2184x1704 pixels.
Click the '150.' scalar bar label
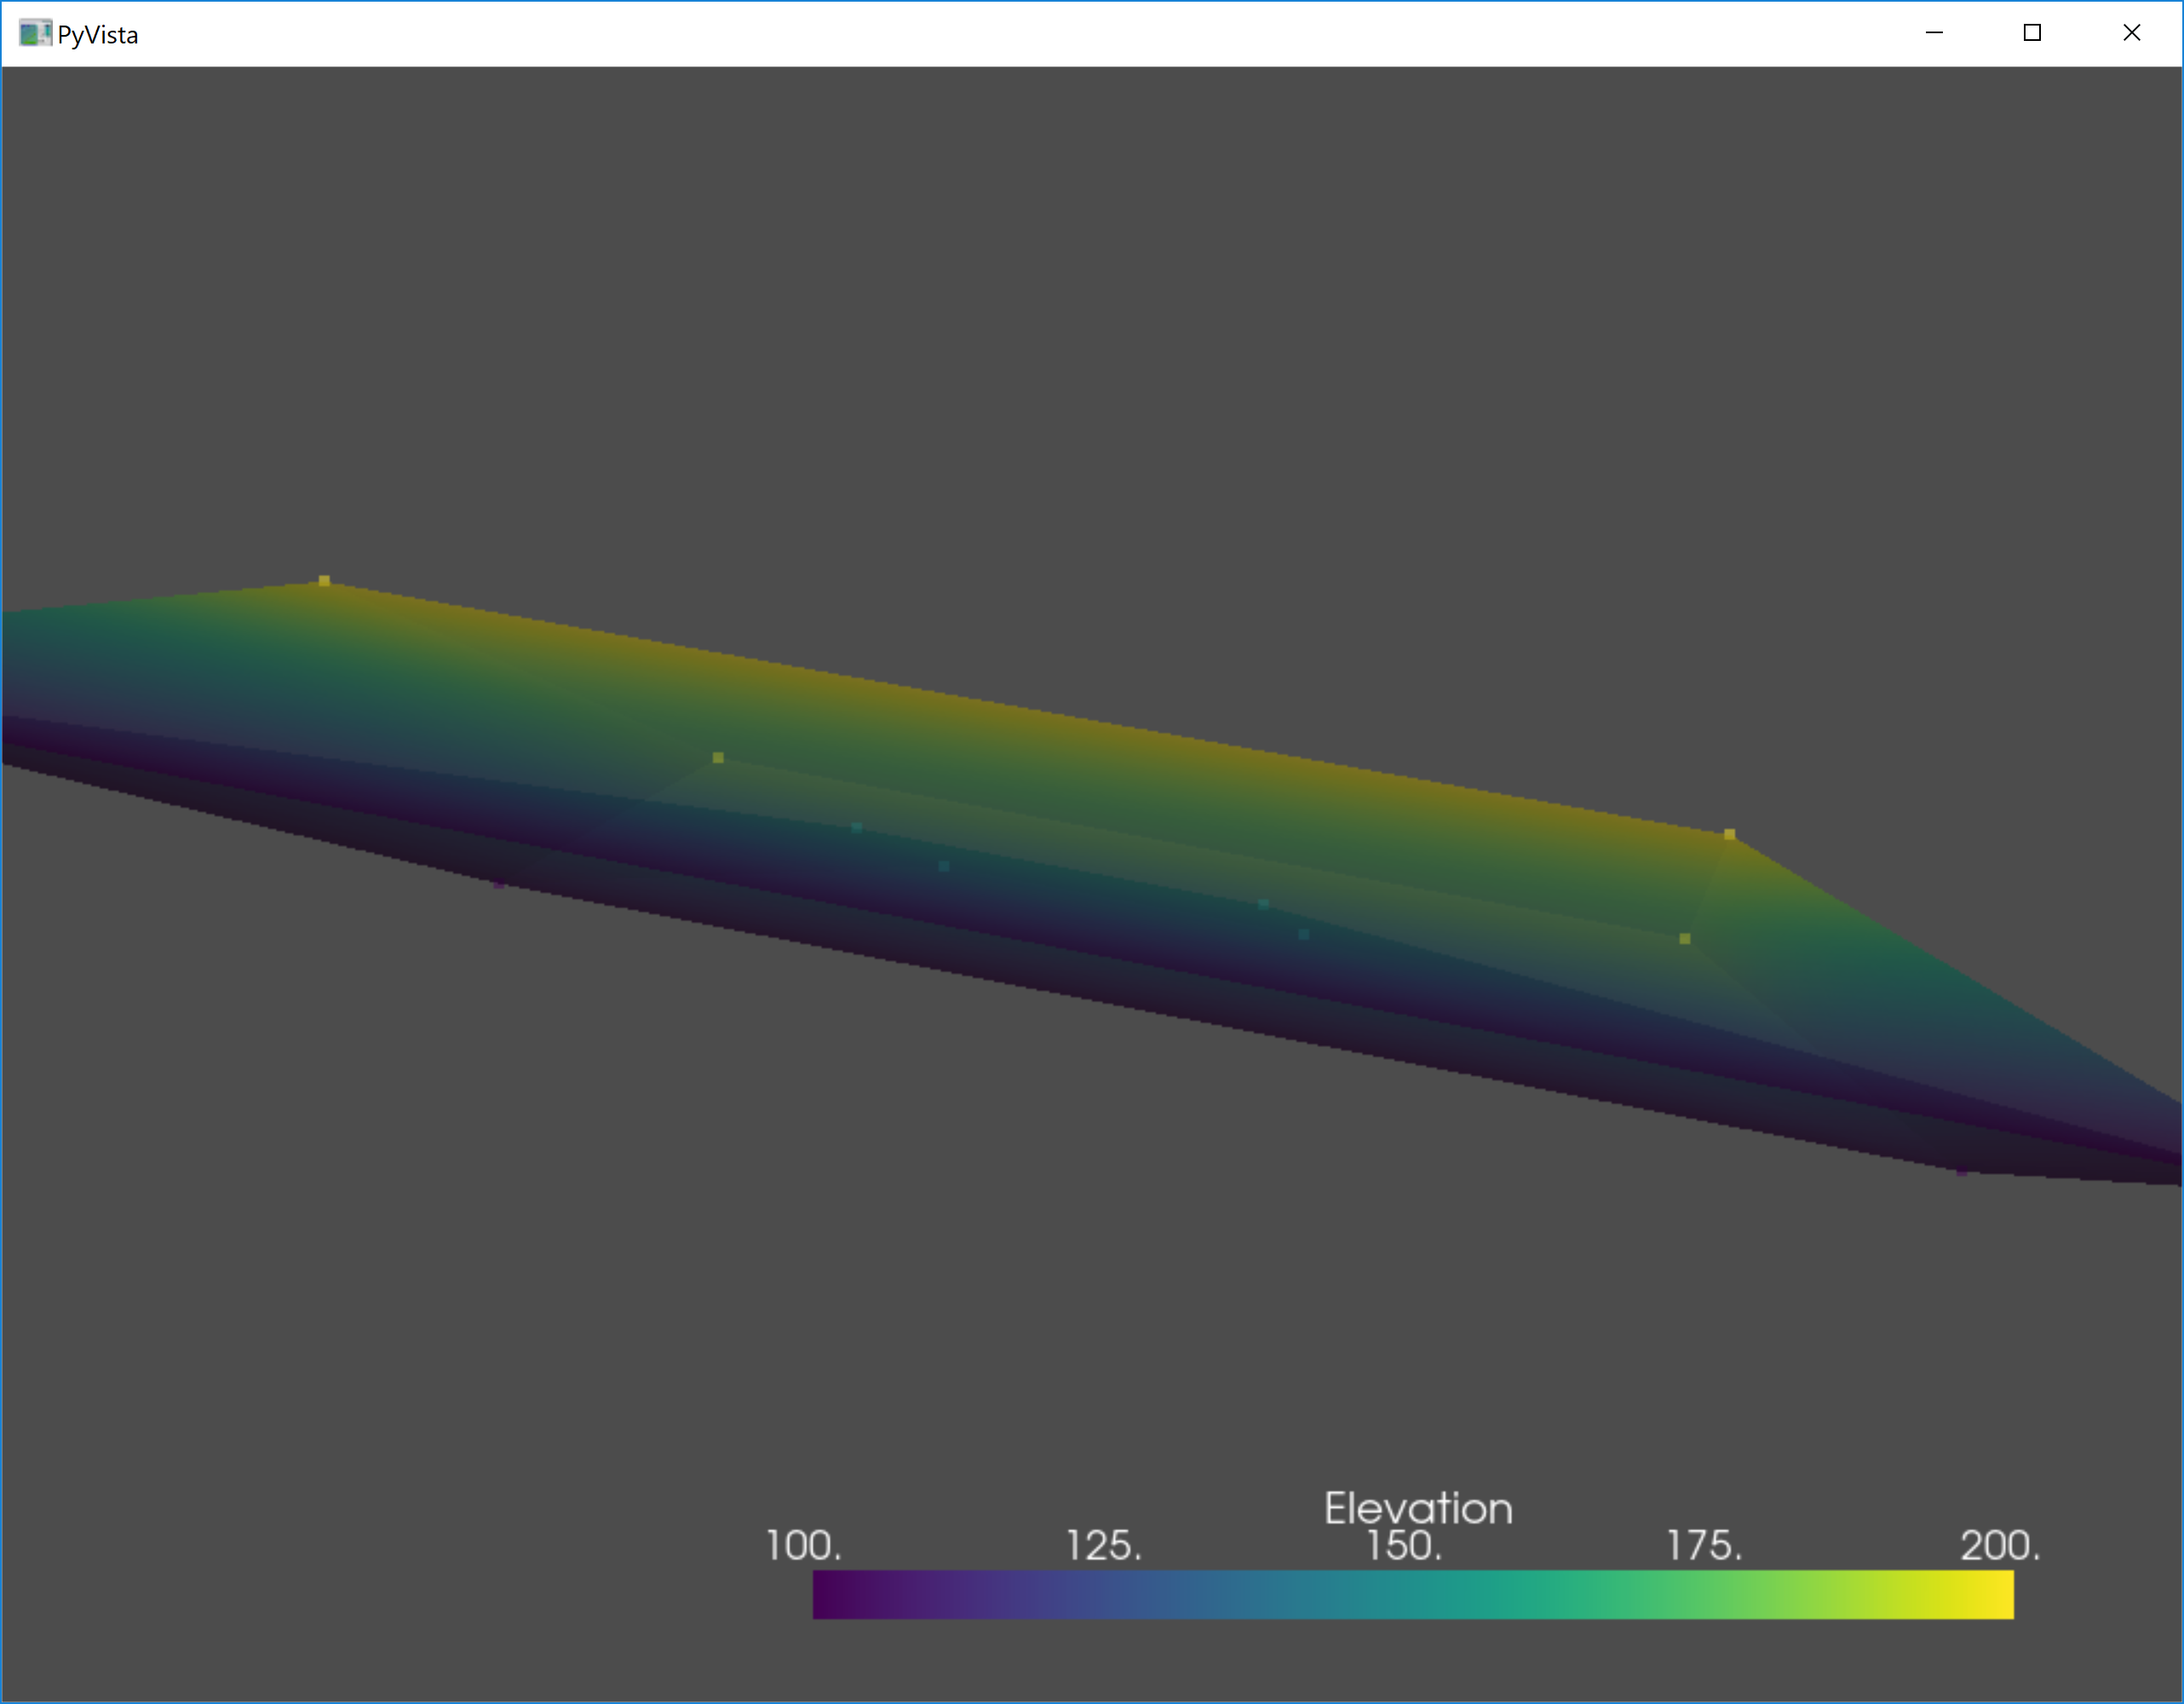[x=1404, y=1546]
